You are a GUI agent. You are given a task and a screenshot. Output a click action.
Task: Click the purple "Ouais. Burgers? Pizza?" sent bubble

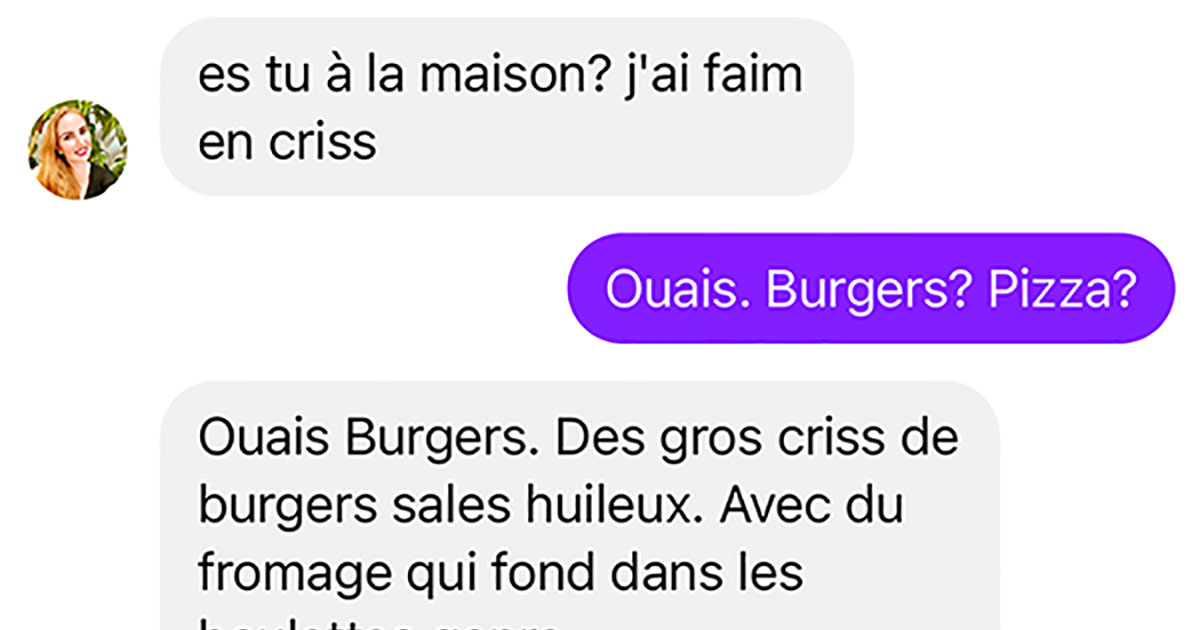click(x=870, y=288)
